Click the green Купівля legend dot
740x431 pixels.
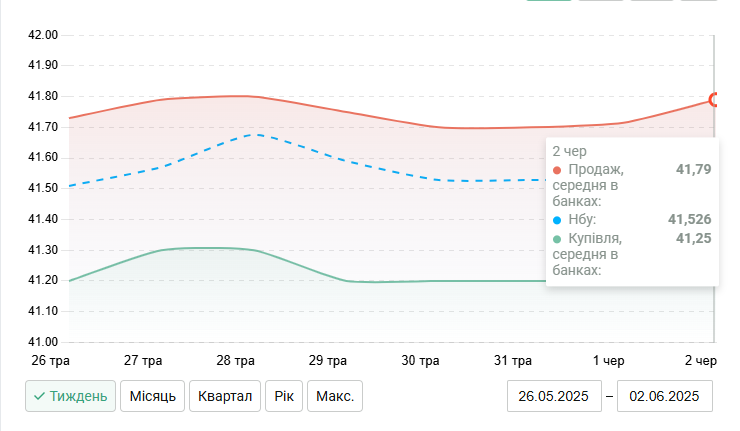(557, 238)
